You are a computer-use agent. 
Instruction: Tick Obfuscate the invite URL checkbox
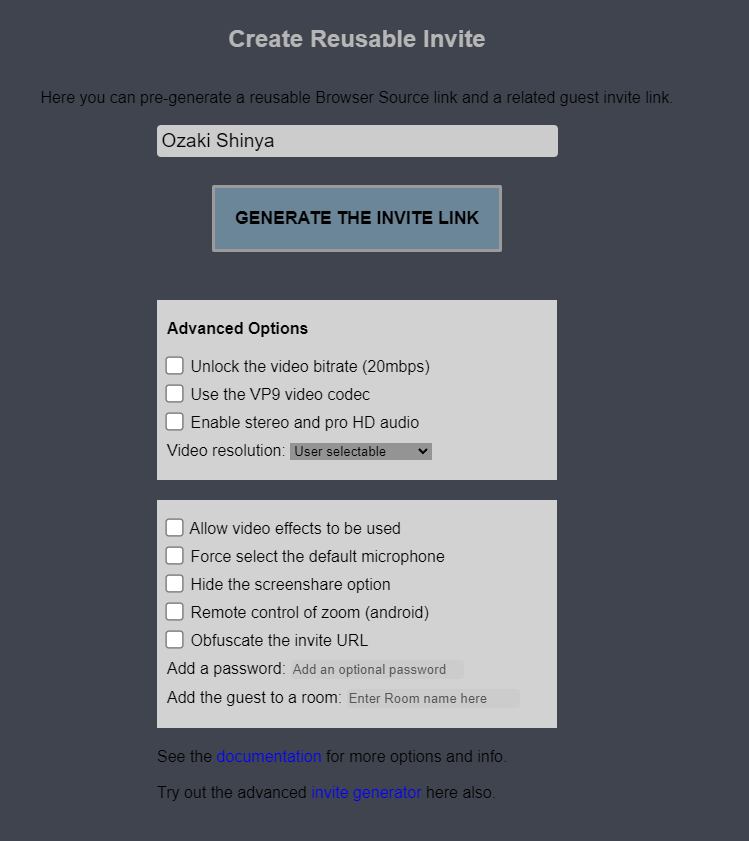click(175, 640)
